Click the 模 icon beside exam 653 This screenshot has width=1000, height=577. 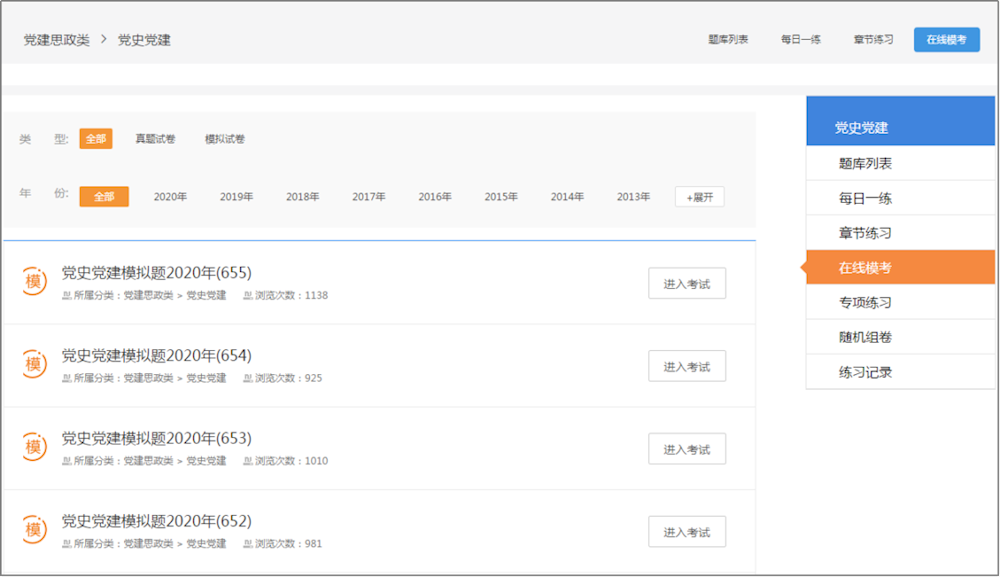click(x=34, y=447)
